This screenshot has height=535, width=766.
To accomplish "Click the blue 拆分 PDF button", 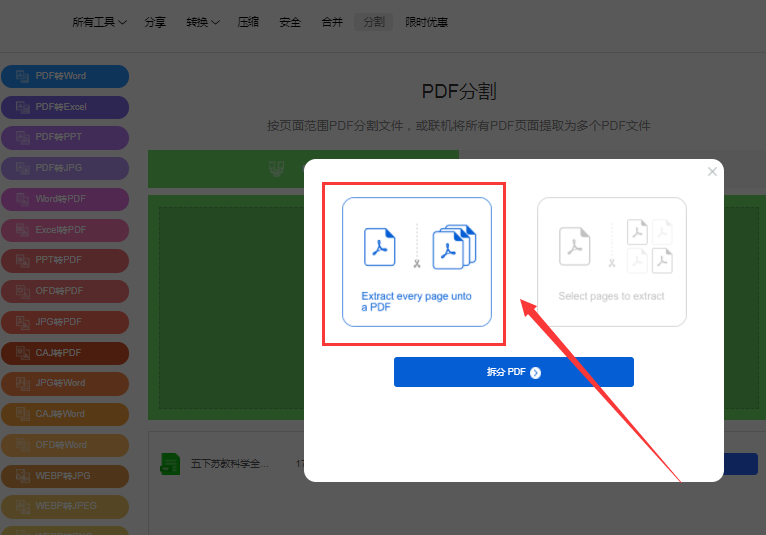I will pyautogui.click(x=514, y=372).
